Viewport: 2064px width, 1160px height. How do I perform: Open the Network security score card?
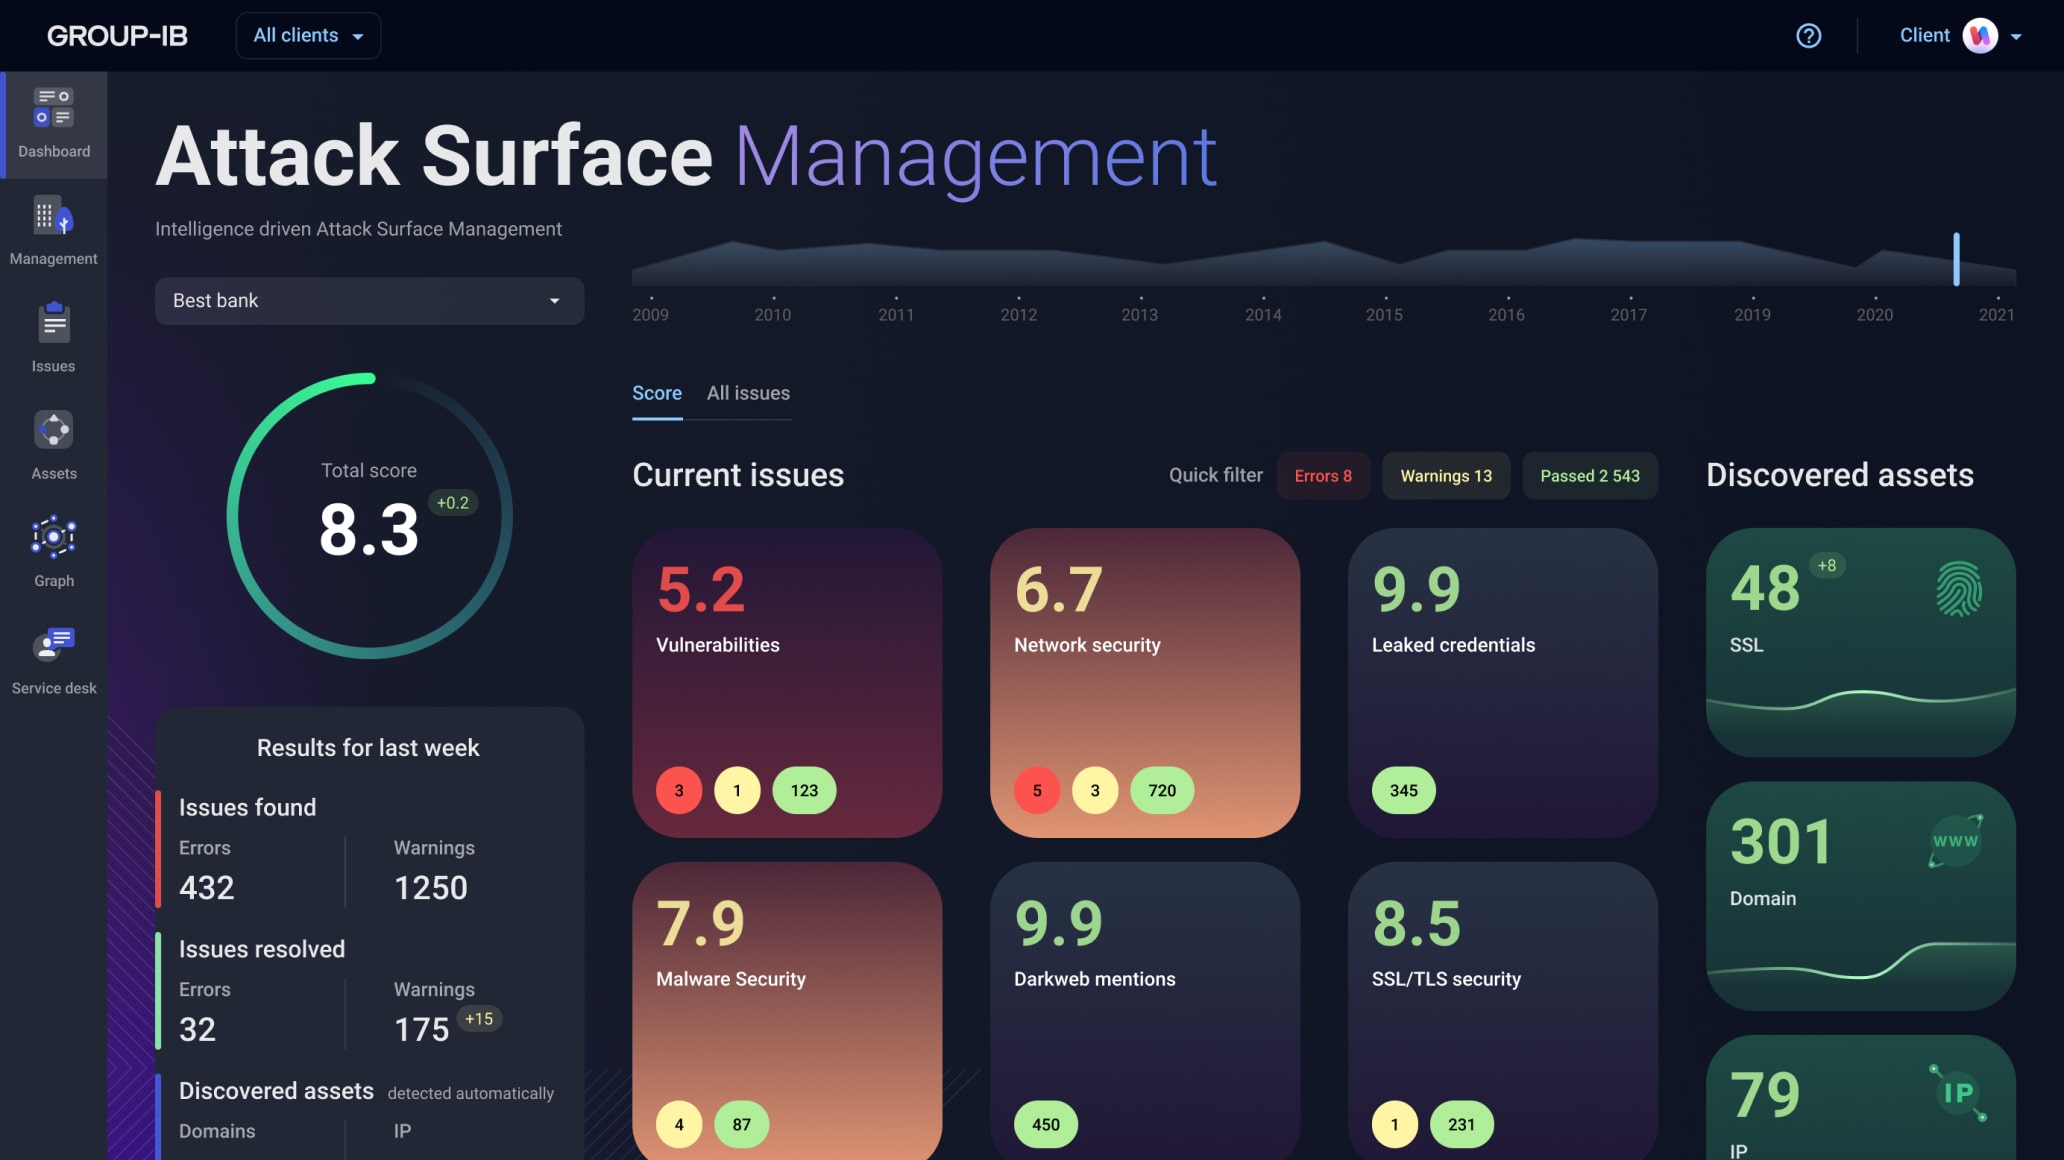pyautogui.click(x=1144, y=683)
